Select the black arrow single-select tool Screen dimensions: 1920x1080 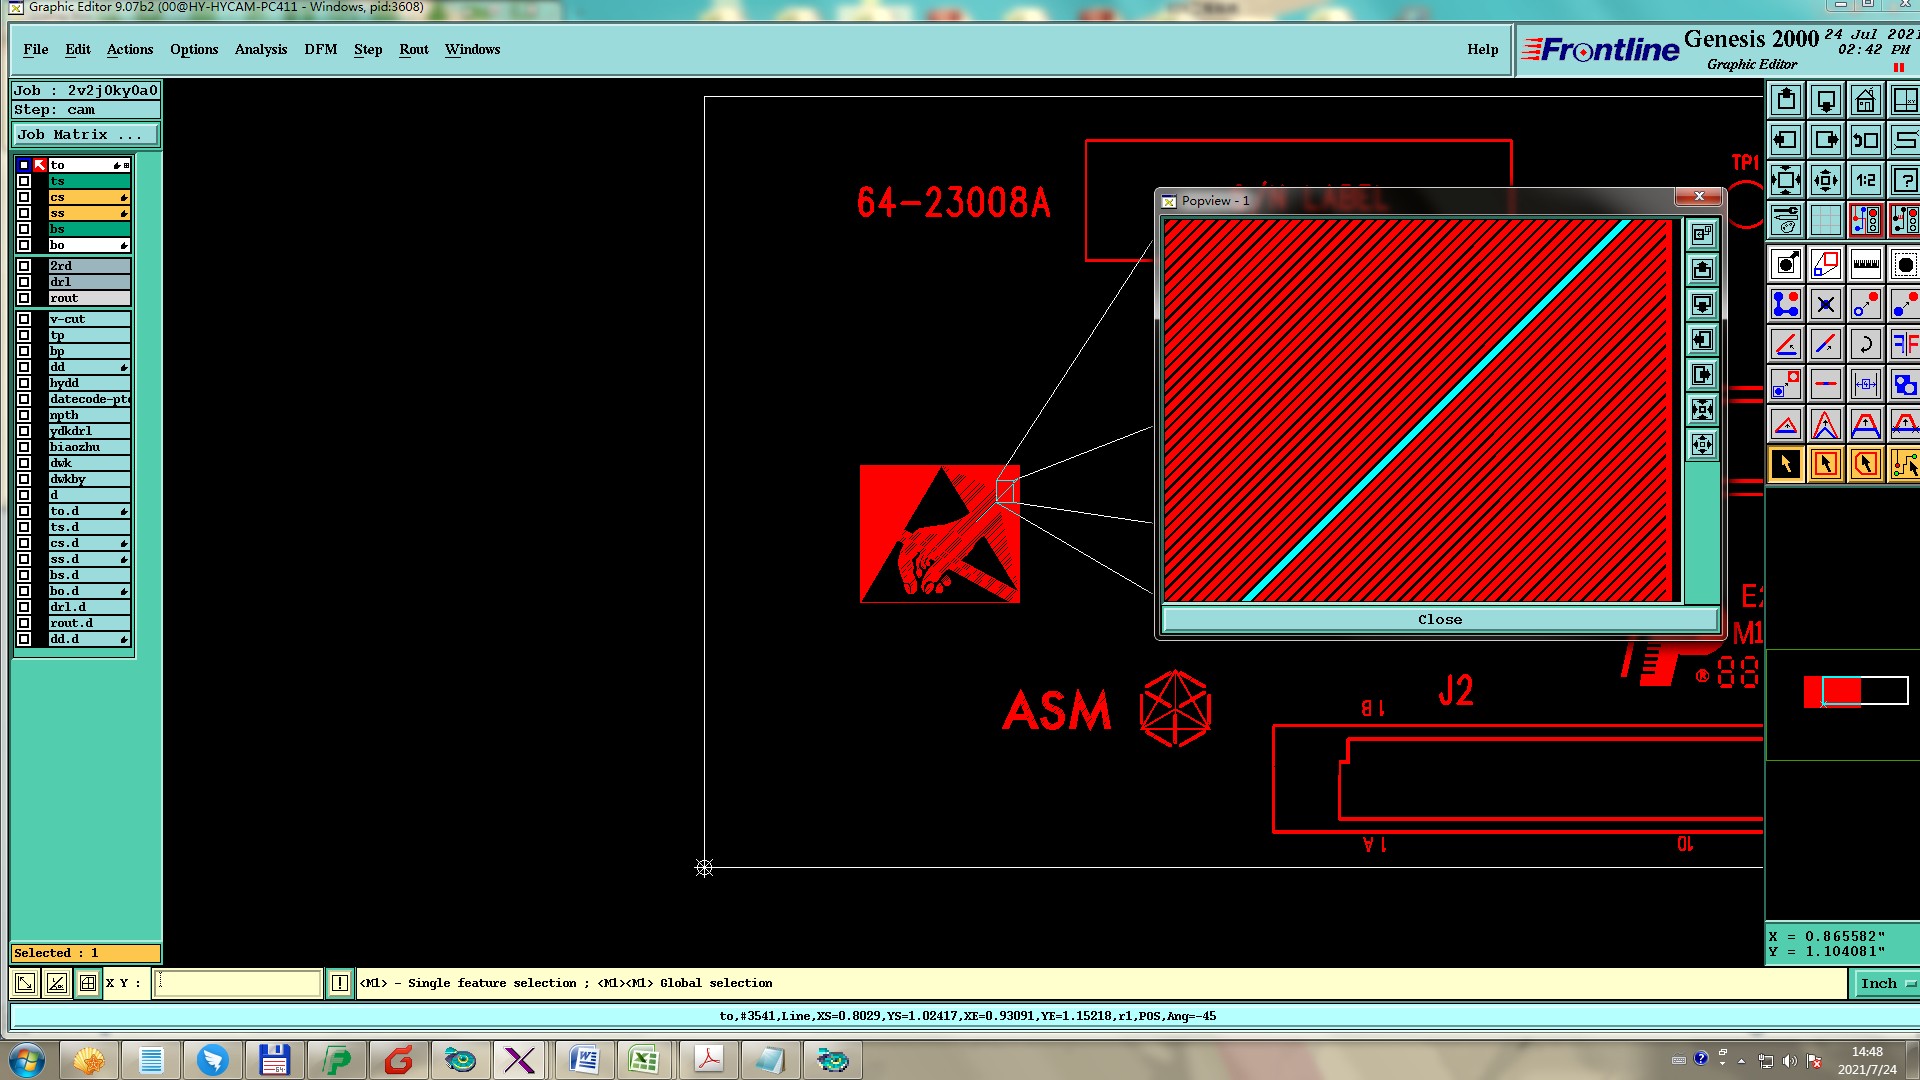(1786, 464)
